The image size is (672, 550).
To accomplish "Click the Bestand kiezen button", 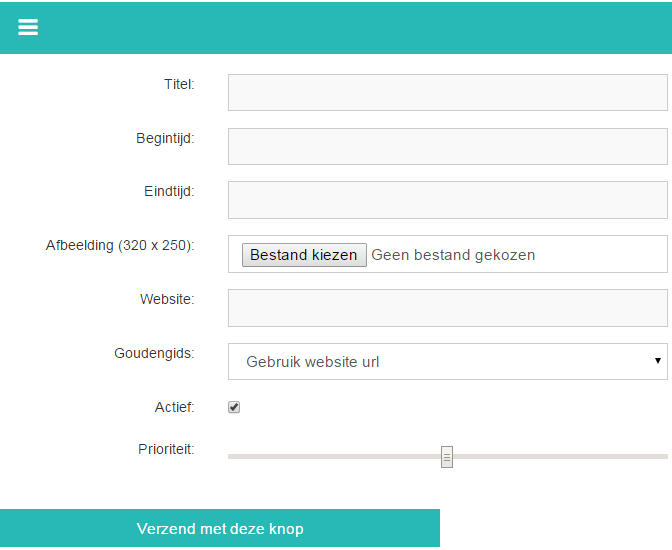I will click(304, 255).
